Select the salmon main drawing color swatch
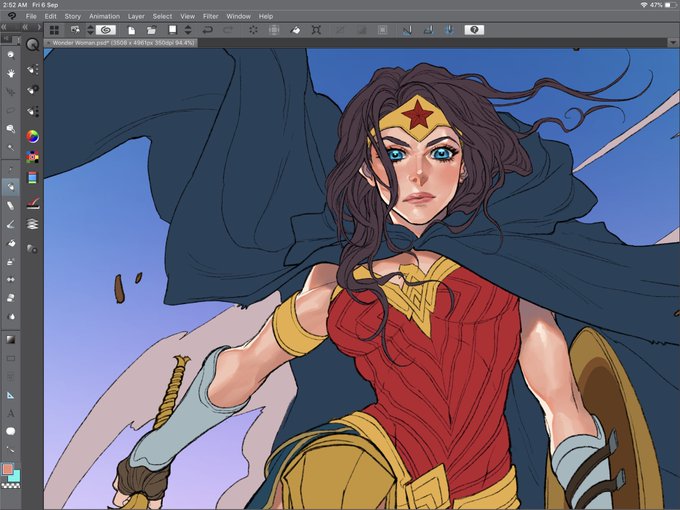The height and width of the screenshot is (510, 680). point(7,469)
